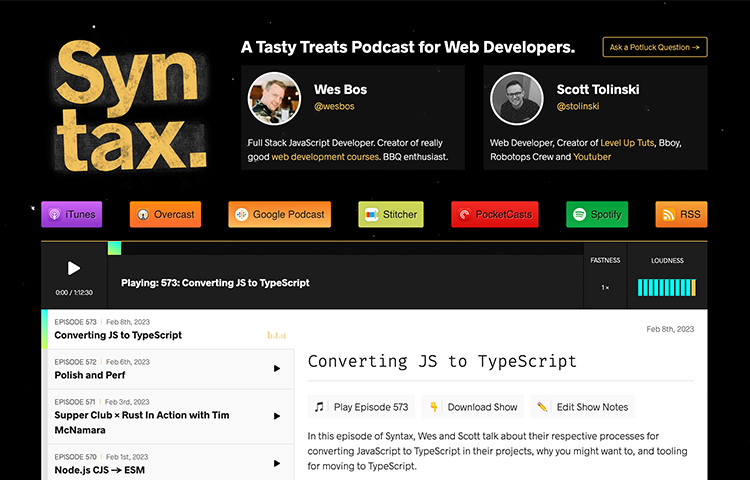Change the Fastness 1× speed control
750x480 pixels.
point(605,287)
